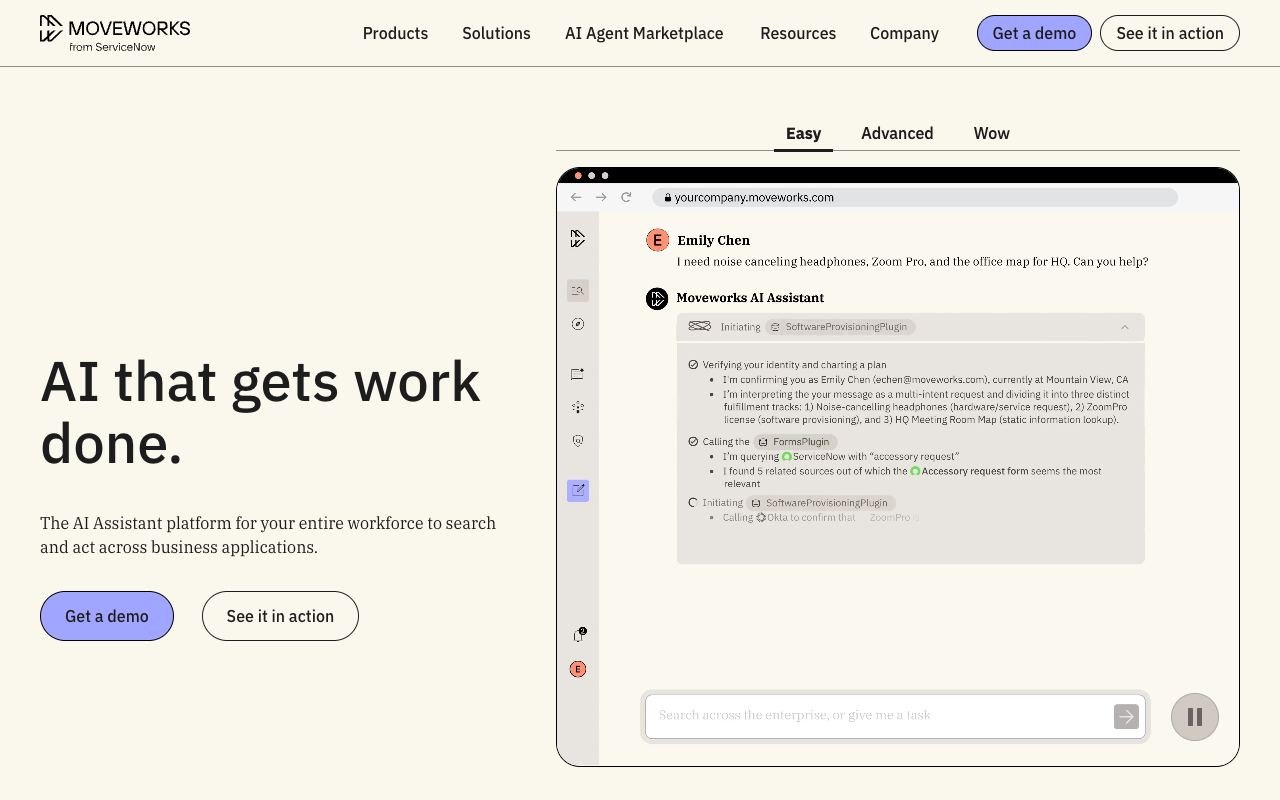Open the search icon in demo sidebar
The width and height of the screenshot is (1280, 800).
(x=578, y=290)
